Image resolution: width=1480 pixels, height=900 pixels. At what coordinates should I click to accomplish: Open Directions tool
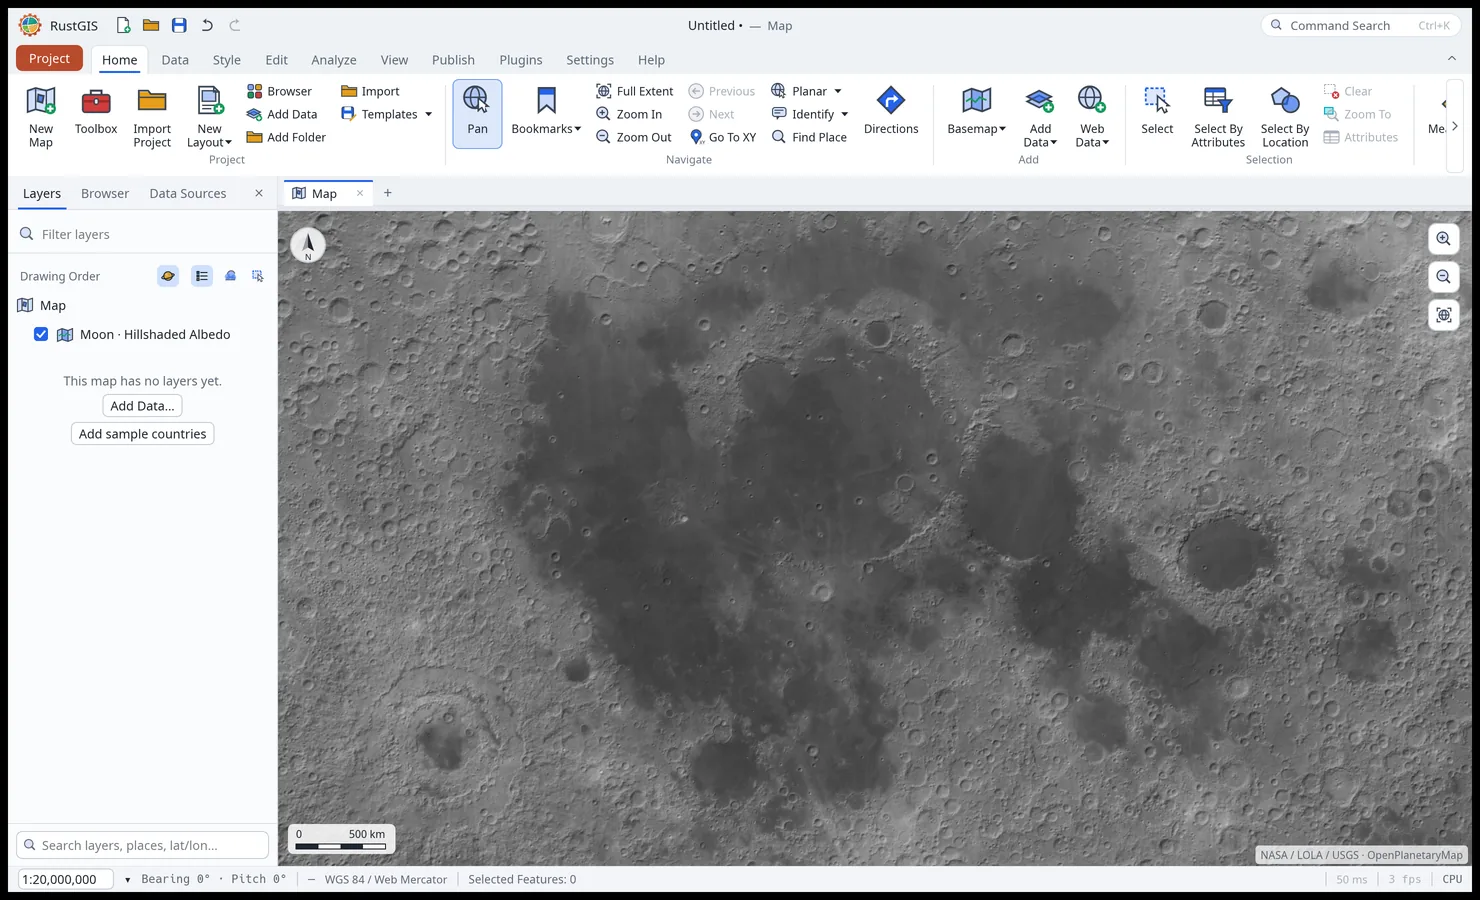pyautogui.click(x=891, y=112)
